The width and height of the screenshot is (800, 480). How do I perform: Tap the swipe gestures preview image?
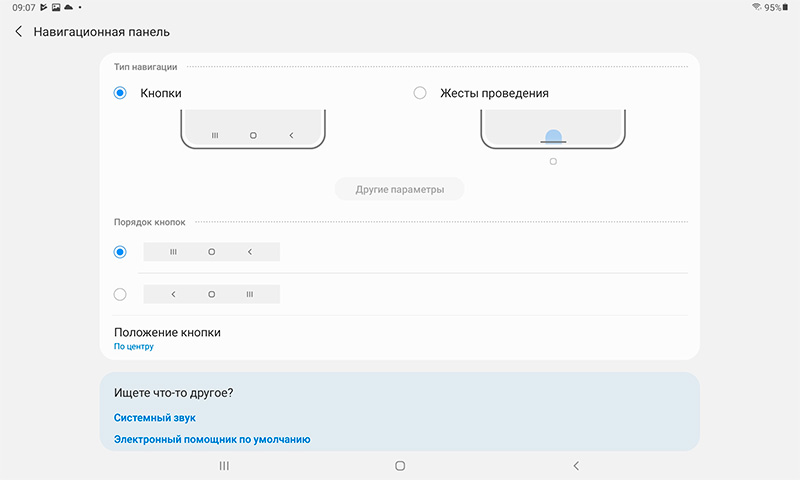click(x=553, y=130)
